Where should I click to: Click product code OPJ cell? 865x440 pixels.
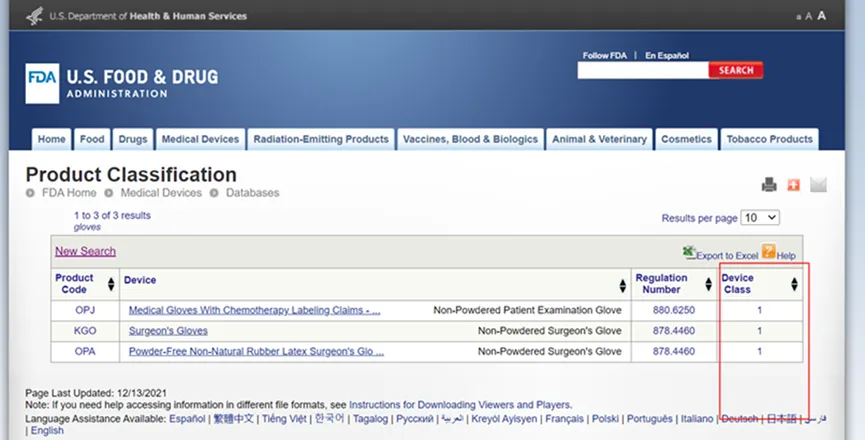[x=85, y=310]
